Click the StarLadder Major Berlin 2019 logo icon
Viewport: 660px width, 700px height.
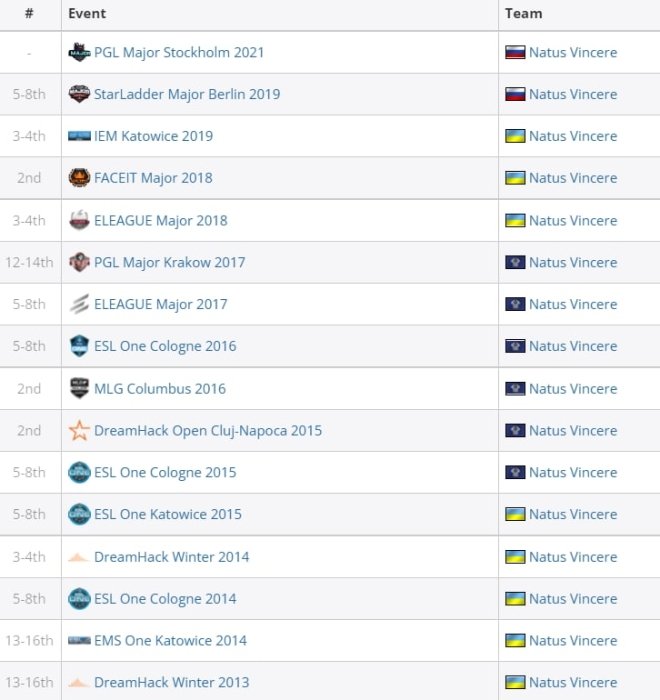(79, 94)
